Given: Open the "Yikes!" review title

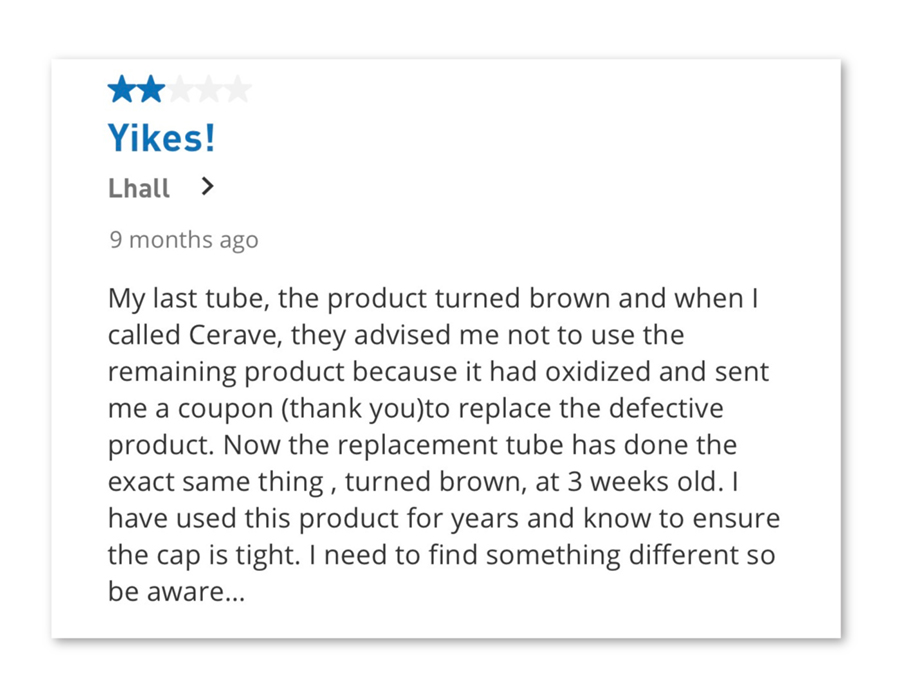Looking at the screenshot, I should click(x=161, y=139).
